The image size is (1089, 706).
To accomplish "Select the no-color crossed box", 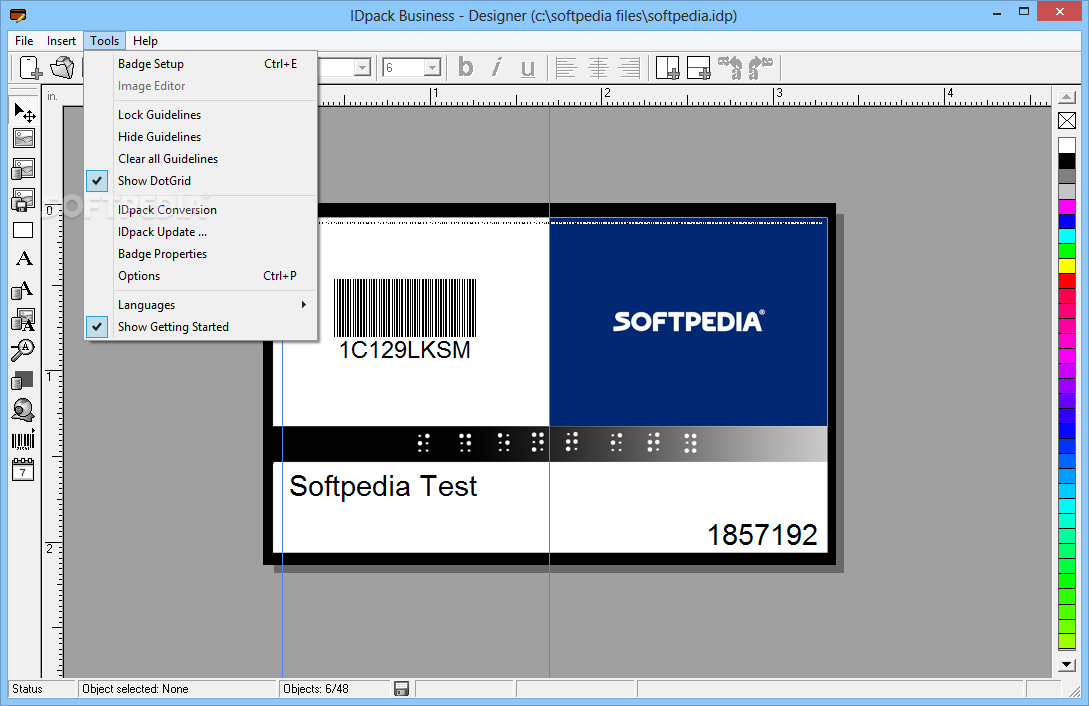I will click(x=1067, y=120).
